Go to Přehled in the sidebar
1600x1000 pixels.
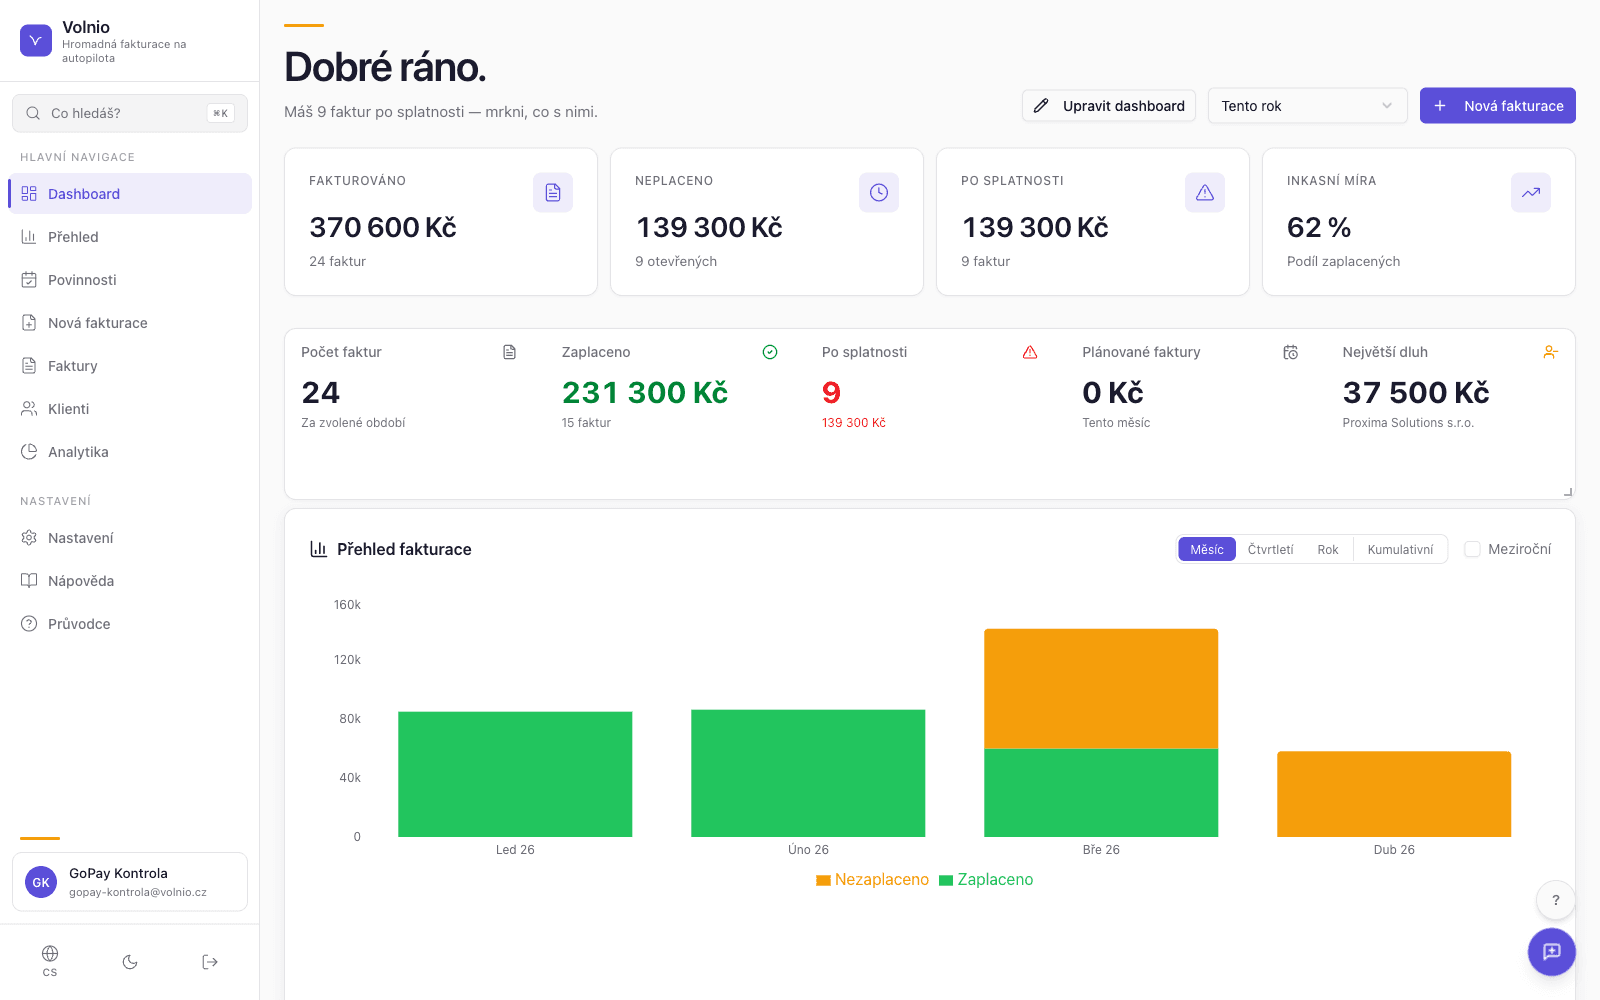coord(130,237)
